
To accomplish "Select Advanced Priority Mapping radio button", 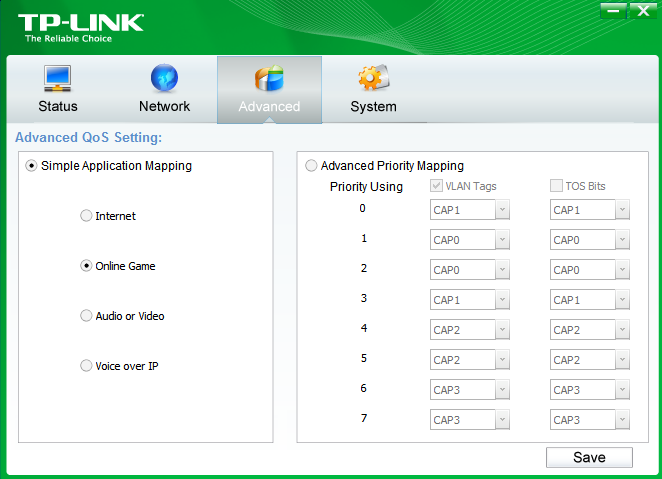I will [311, 165].
